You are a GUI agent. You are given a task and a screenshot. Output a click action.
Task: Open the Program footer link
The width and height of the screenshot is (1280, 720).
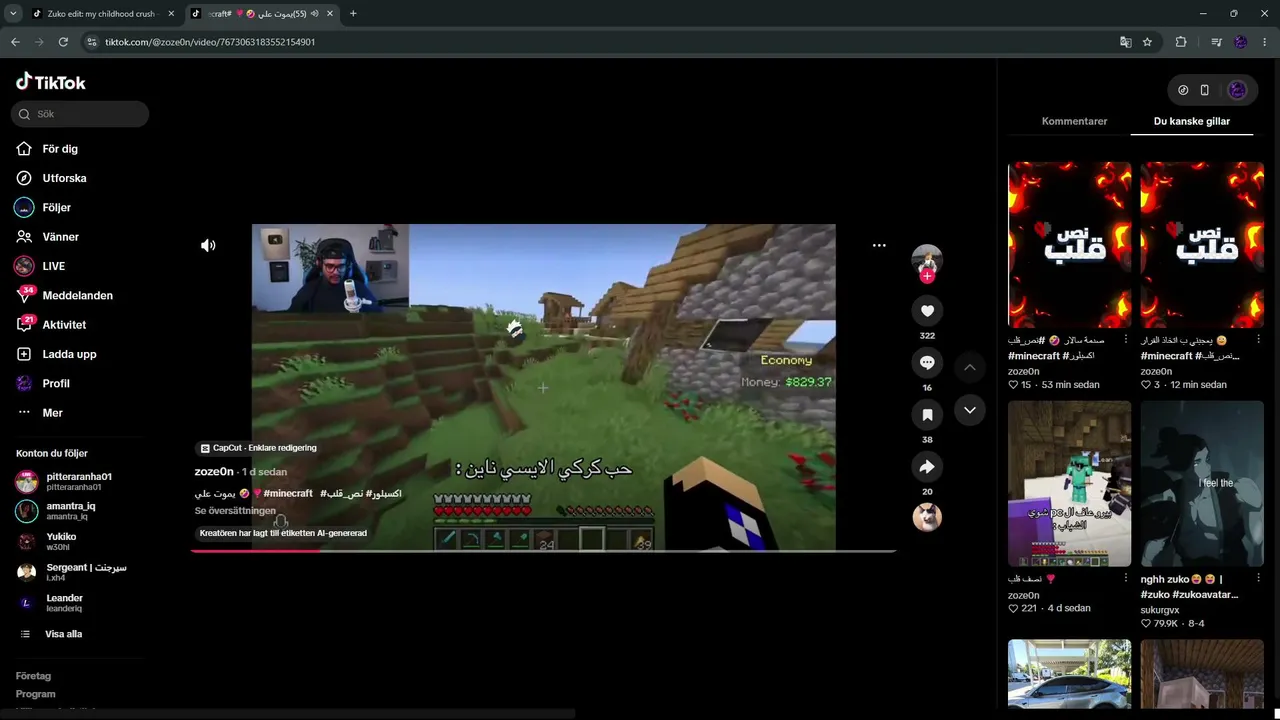(x=36, y=694)
